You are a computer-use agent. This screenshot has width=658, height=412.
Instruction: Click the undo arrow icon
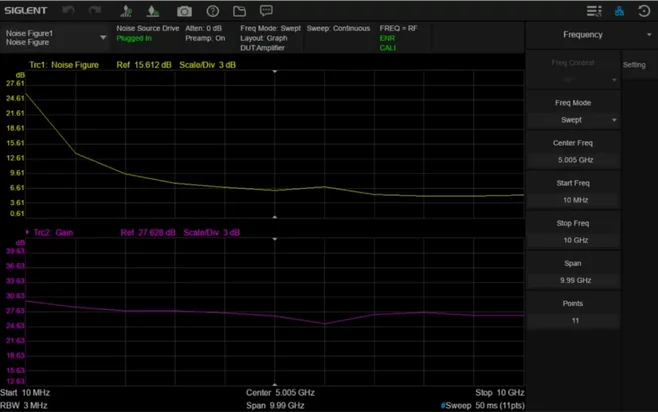point(69,10)
